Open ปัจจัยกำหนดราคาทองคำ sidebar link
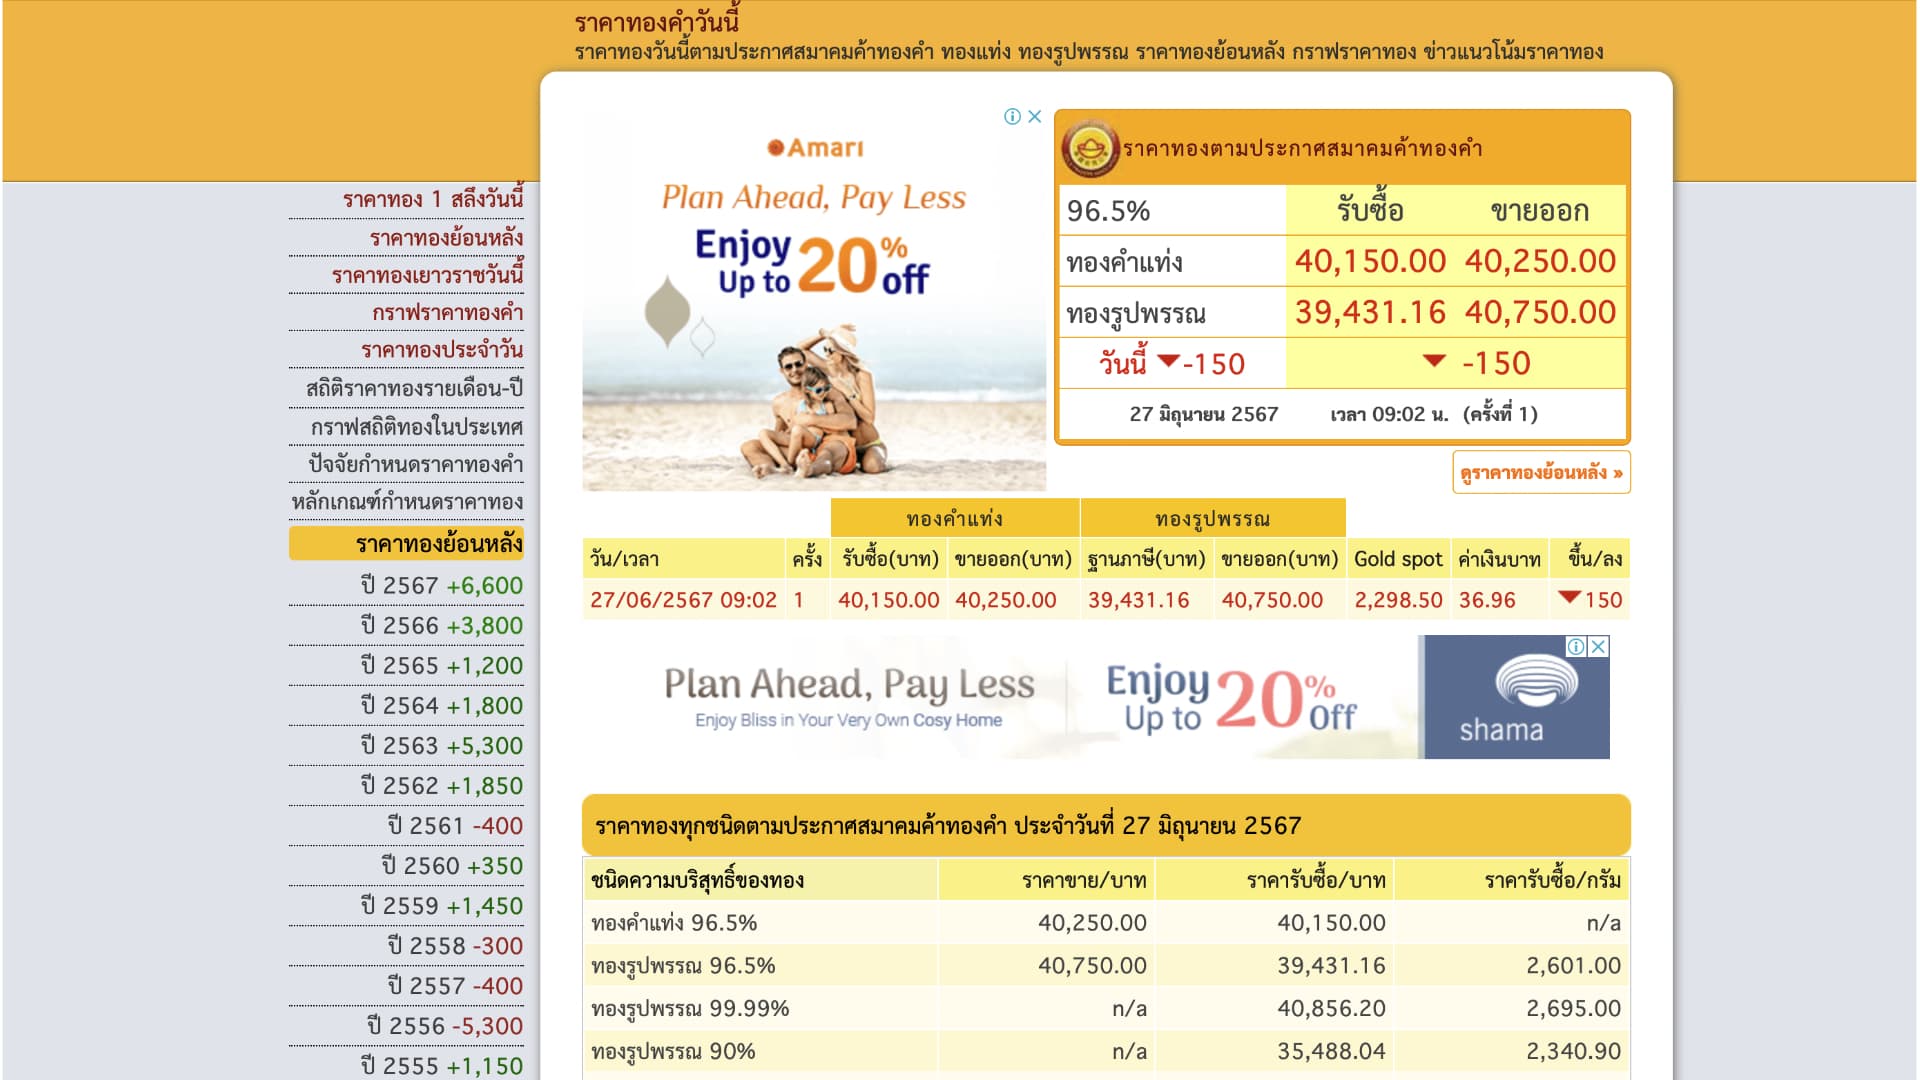1920x1080 pixels. [x=415, y=464]
